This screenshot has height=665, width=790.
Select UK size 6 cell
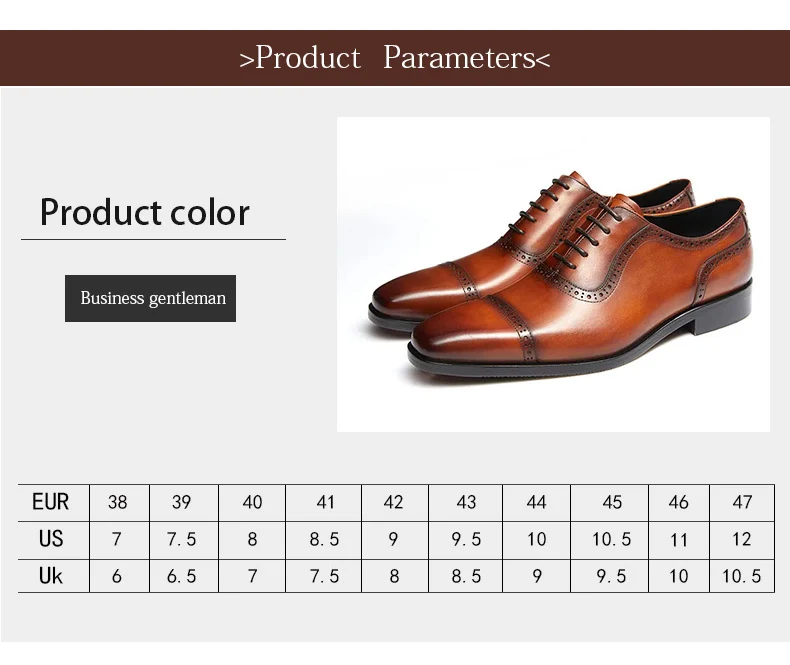[x=117, y=576]
